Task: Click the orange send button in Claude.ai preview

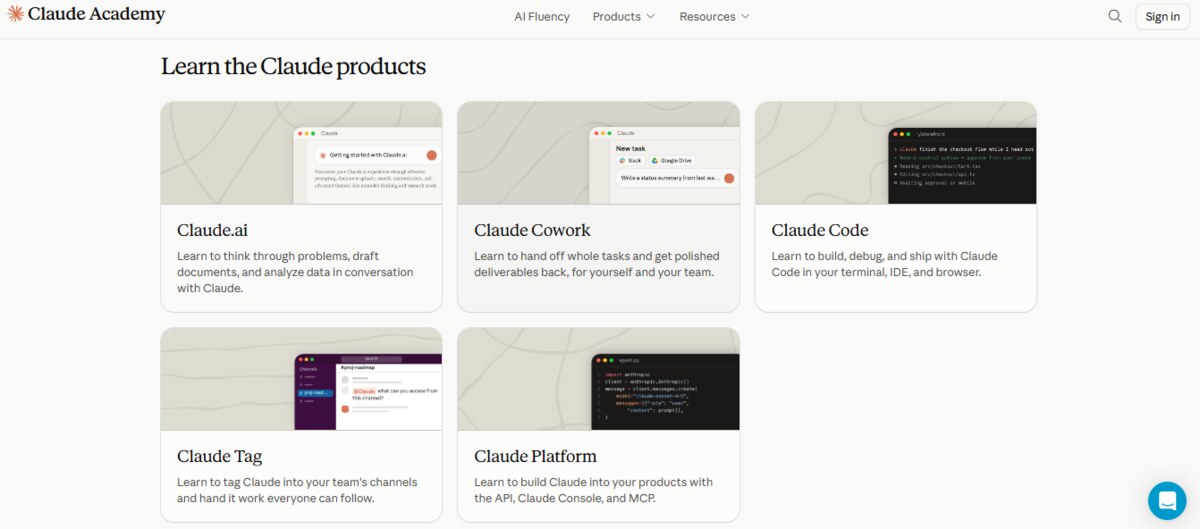Action: pos(431,155)
